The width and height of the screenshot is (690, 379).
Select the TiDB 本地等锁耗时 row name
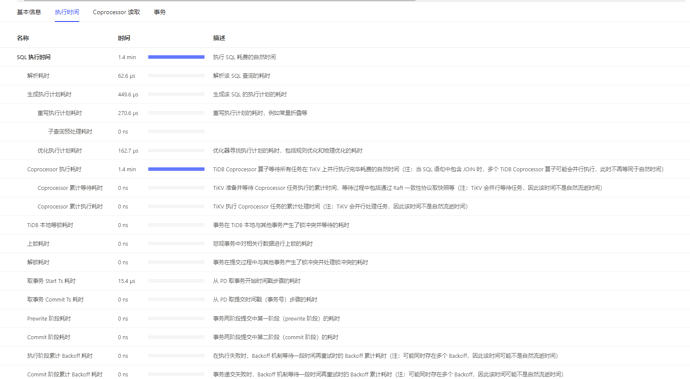pos(50,225)
